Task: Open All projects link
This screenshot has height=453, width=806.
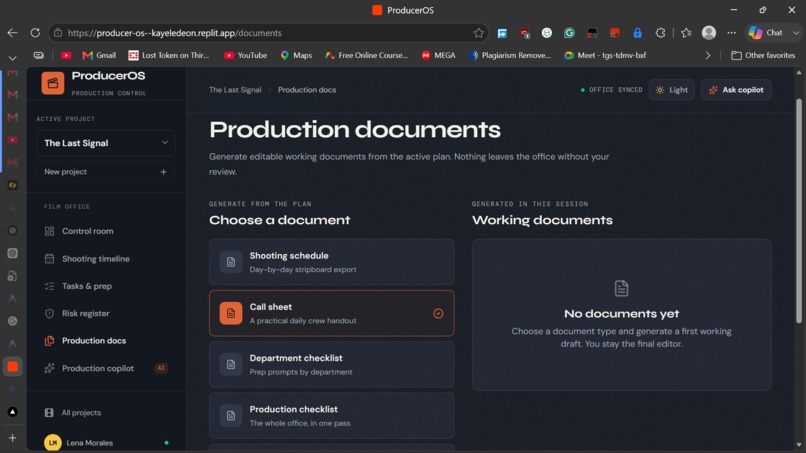Action: tap(81, 412)
